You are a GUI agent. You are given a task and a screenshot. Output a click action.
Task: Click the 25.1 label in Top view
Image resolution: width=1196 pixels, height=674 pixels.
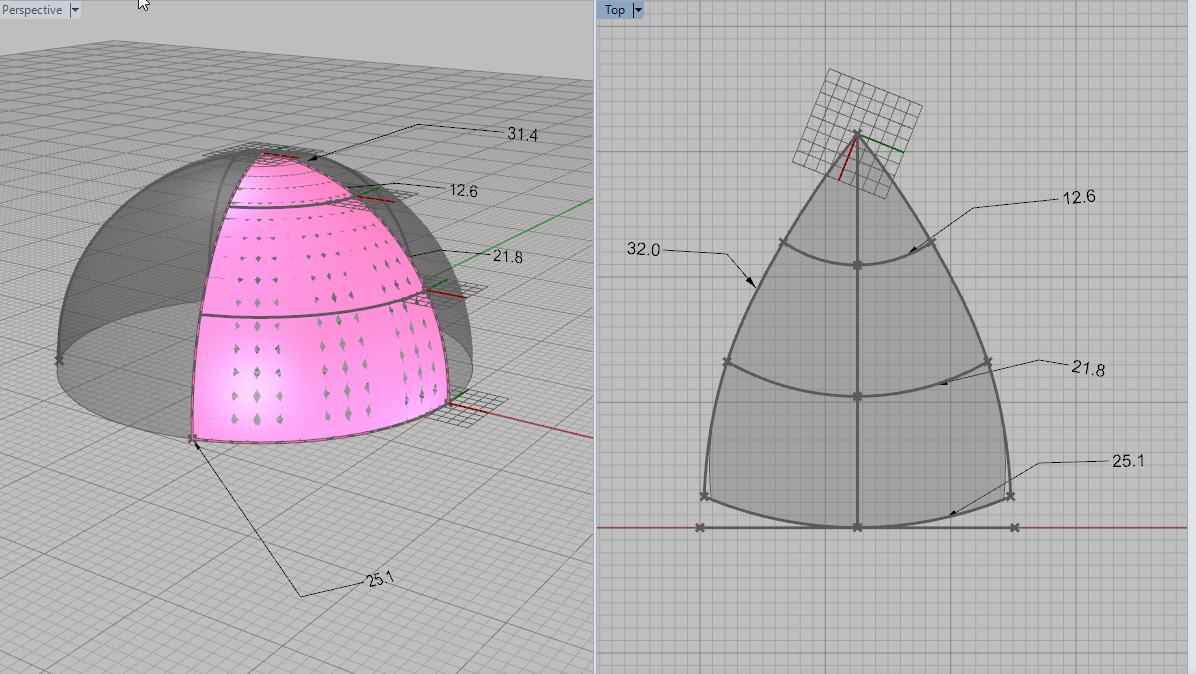point(1128,461)
